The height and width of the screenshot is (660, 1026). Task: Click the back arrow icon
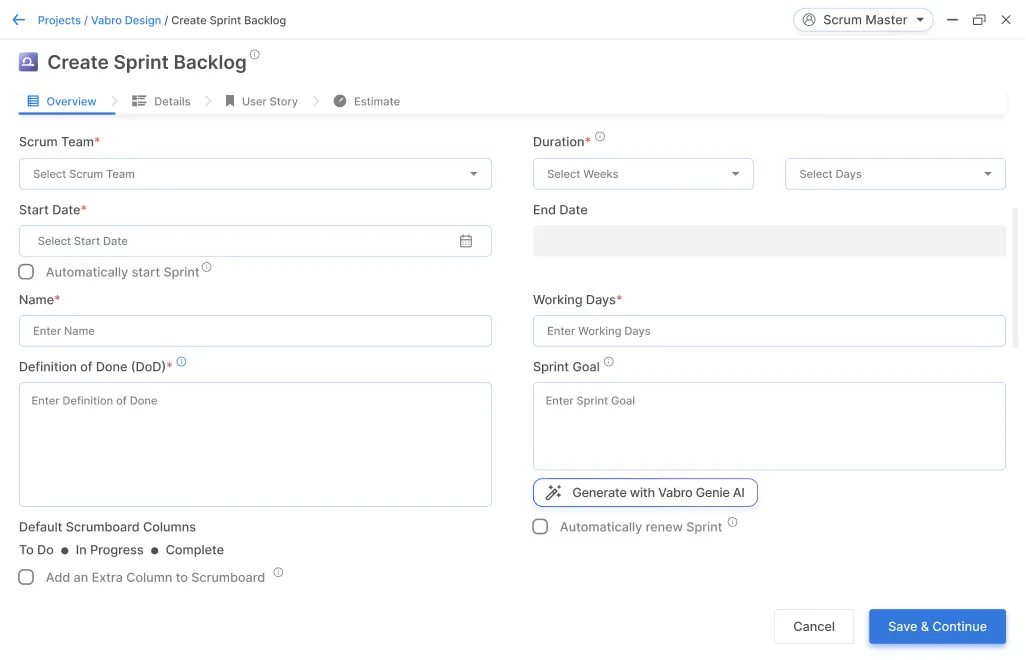point(18,20)
